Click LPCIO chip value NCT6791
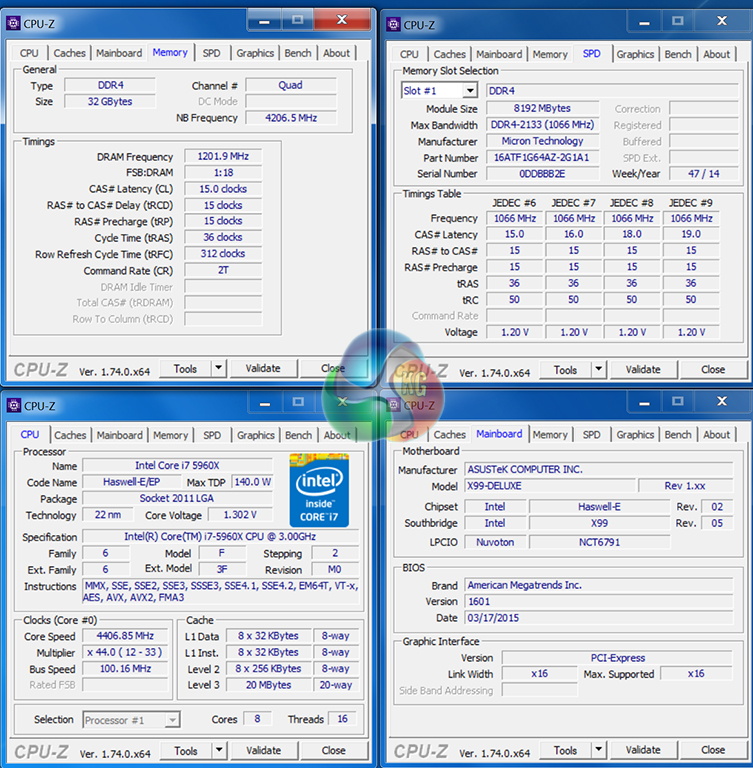753x768 pixels. coord(599,542)
